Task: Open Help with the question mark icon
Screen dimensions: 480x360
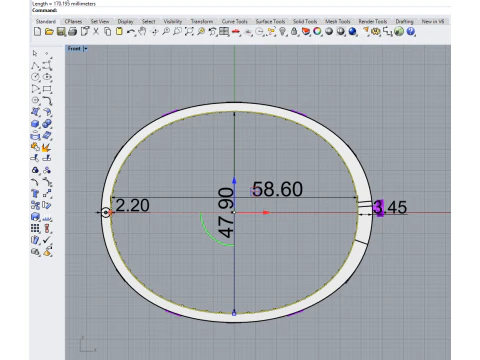Action: (411, 32)
